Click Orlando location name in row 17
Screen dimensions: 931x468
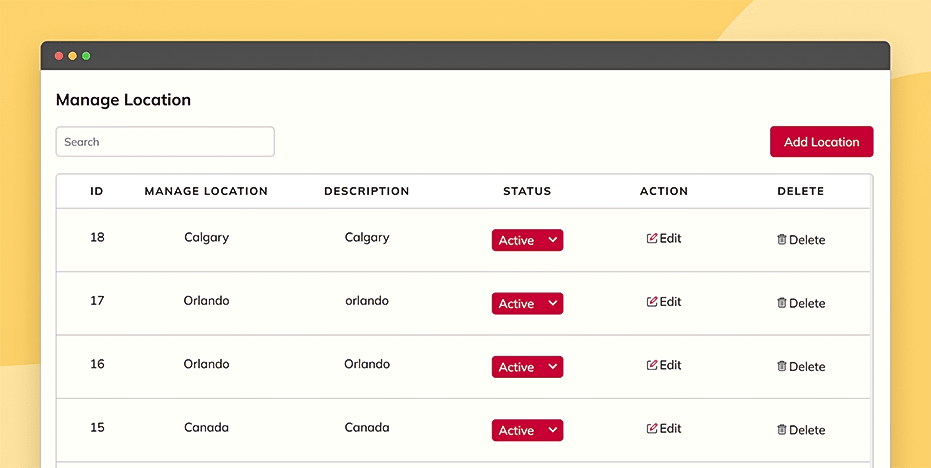click(206, 301)
